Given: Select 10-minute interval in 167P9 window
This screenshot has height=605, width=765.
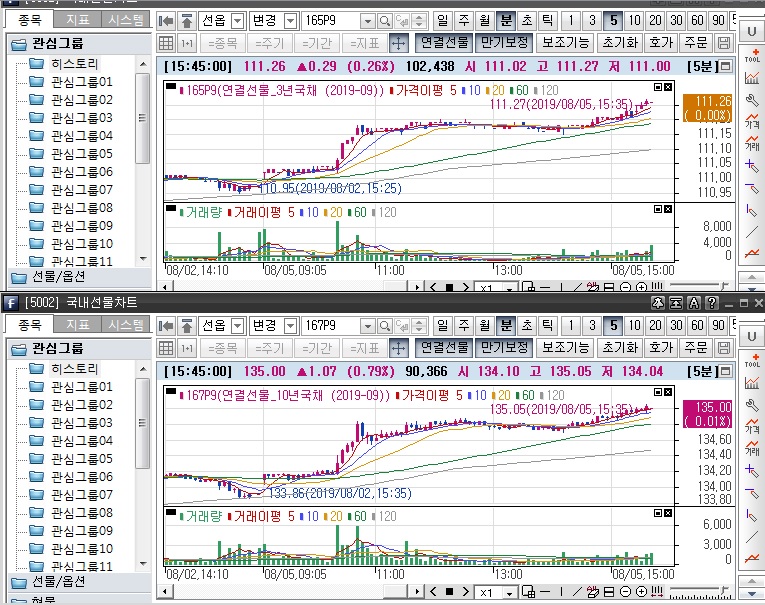Looking at the screenshot, I should pos(634,326).
